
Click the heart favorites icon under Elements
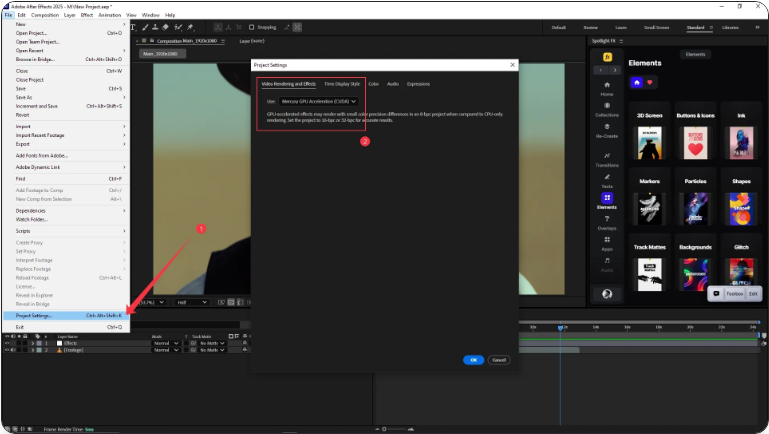coord(651,82)
